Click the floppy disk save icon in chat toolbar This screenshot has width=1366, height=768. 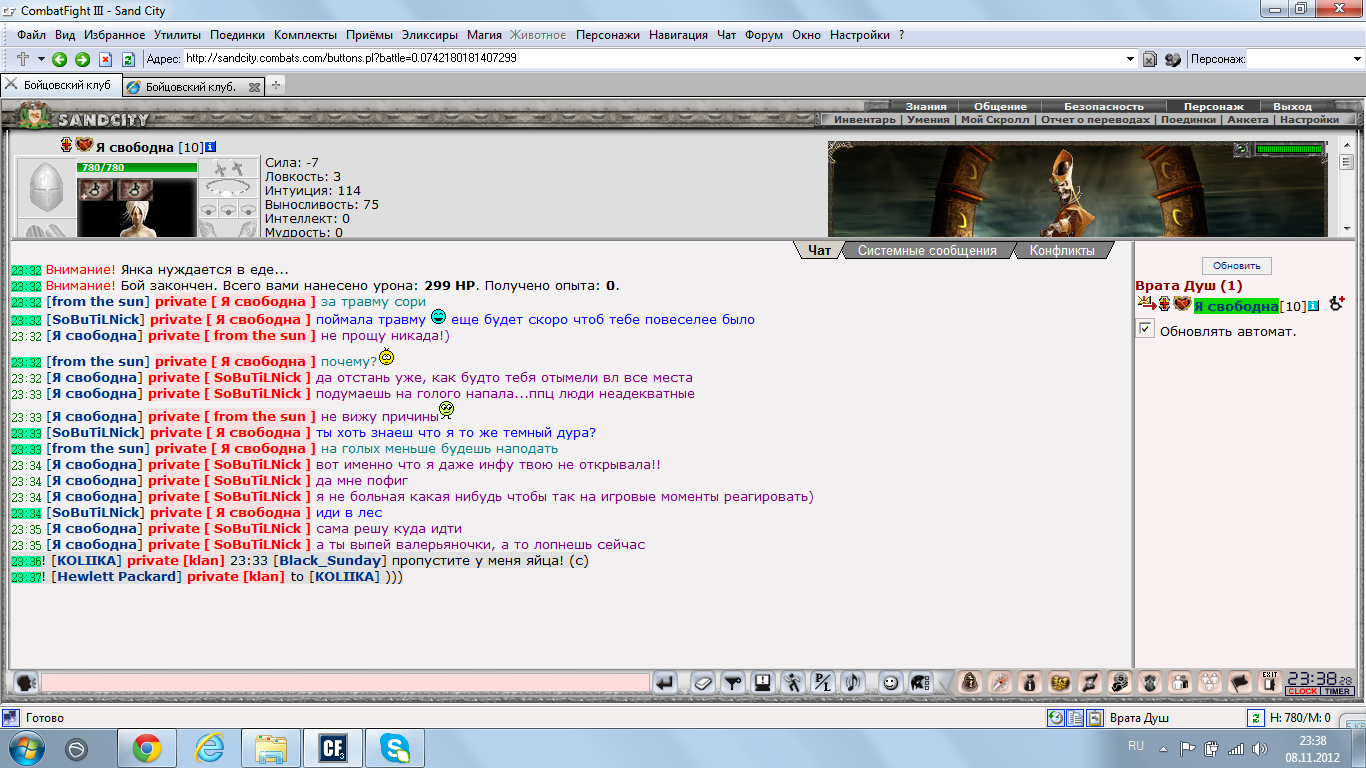[x=763, y=683]
